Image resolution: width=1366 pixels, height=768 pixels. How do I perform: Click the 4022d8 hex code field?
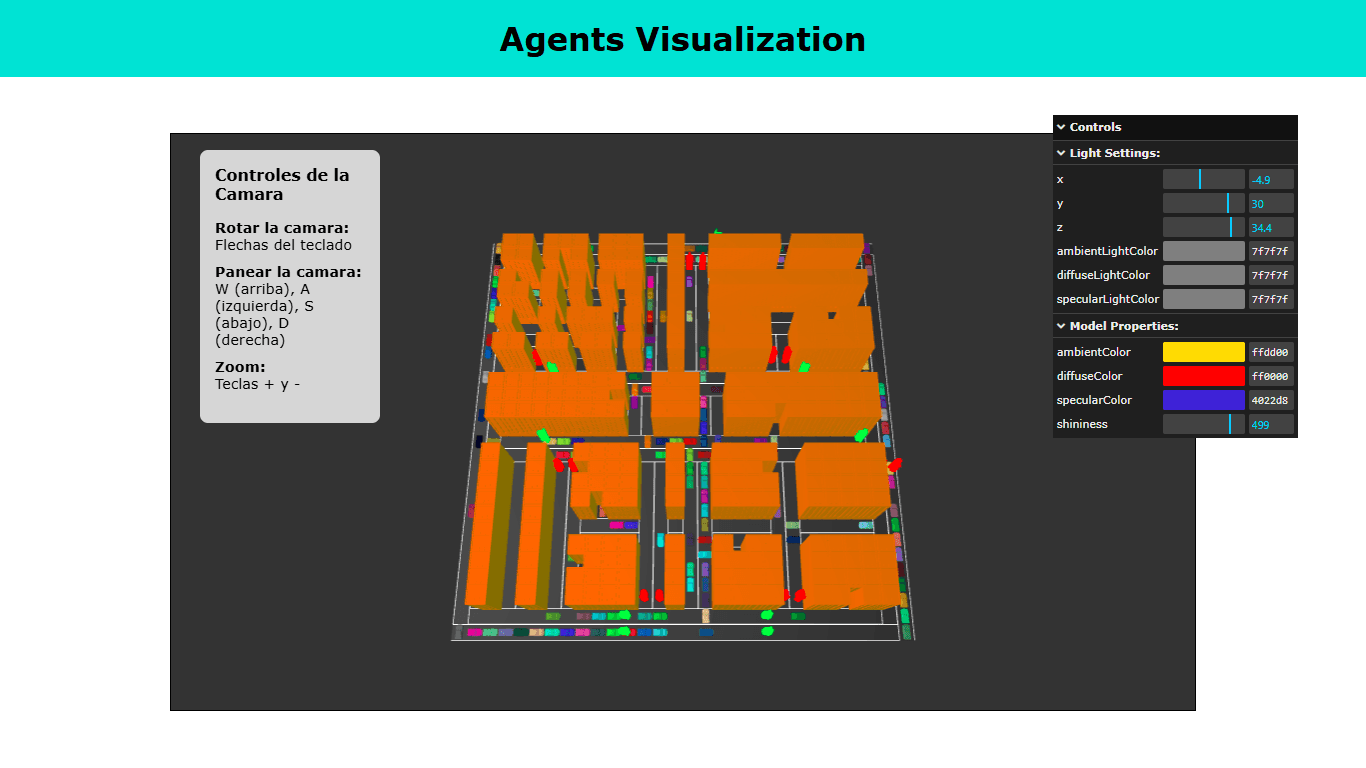point(1271,400)
